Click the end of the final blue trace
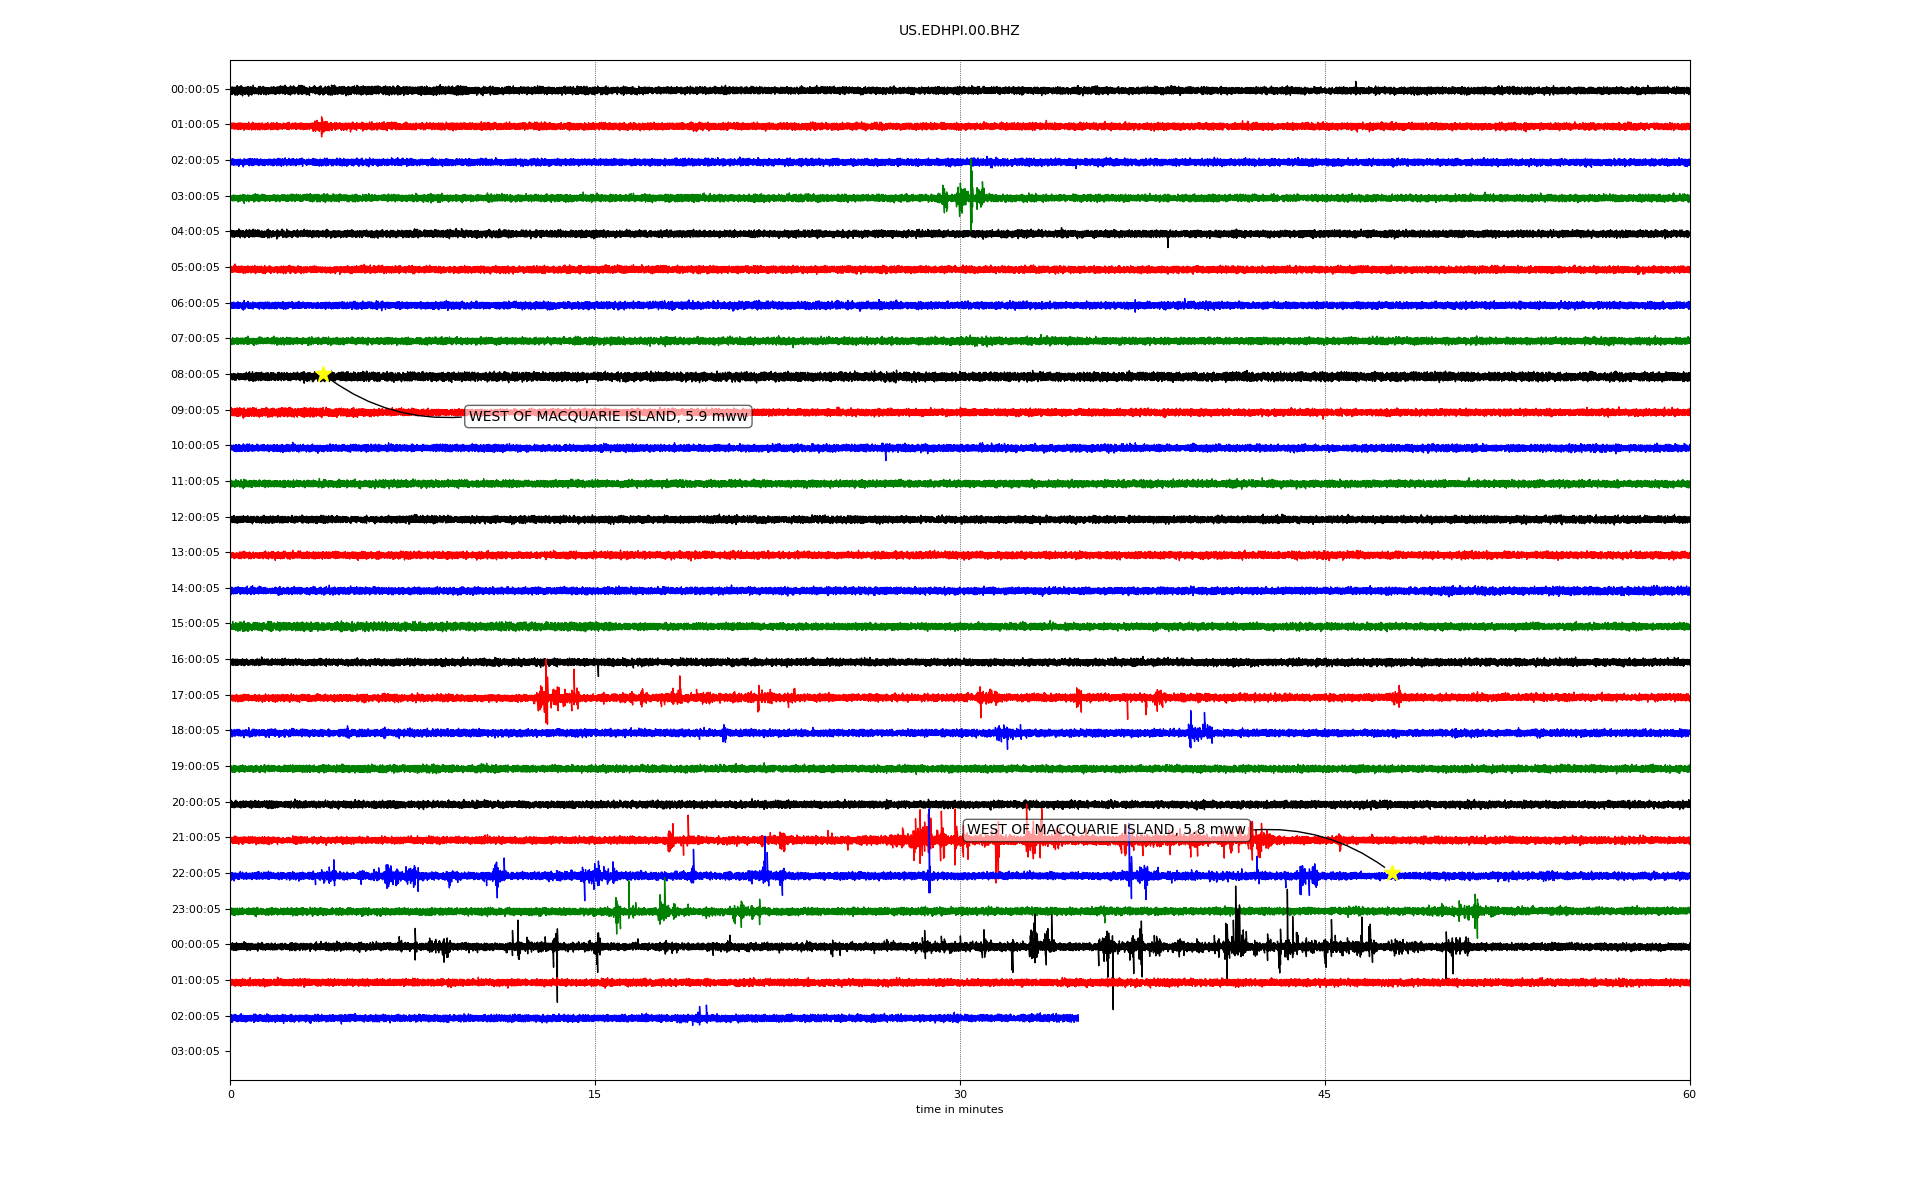Image resolution: width=1920 pixels, height=1200 pixels. pyautogui.click(x=1077, y=1018)
